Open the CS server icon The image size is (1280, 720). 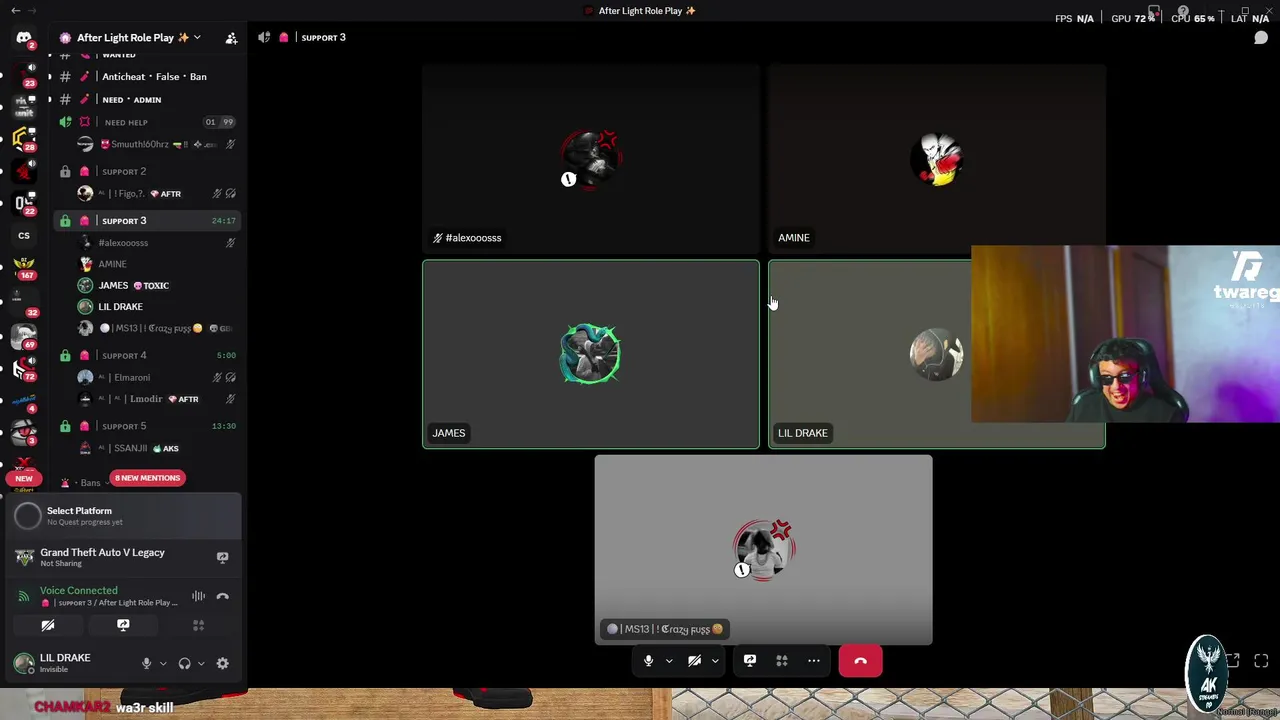click(x=24, y=236)
